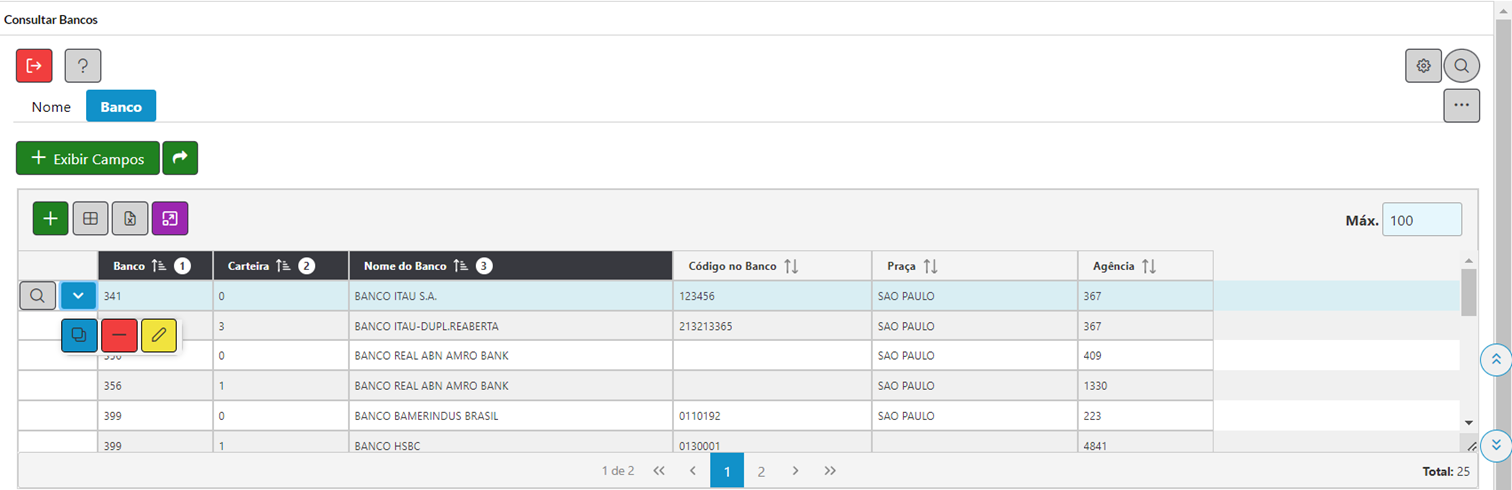Open the three-dots more options menu
1512x490 pixels.
(x=1461, y=105)
